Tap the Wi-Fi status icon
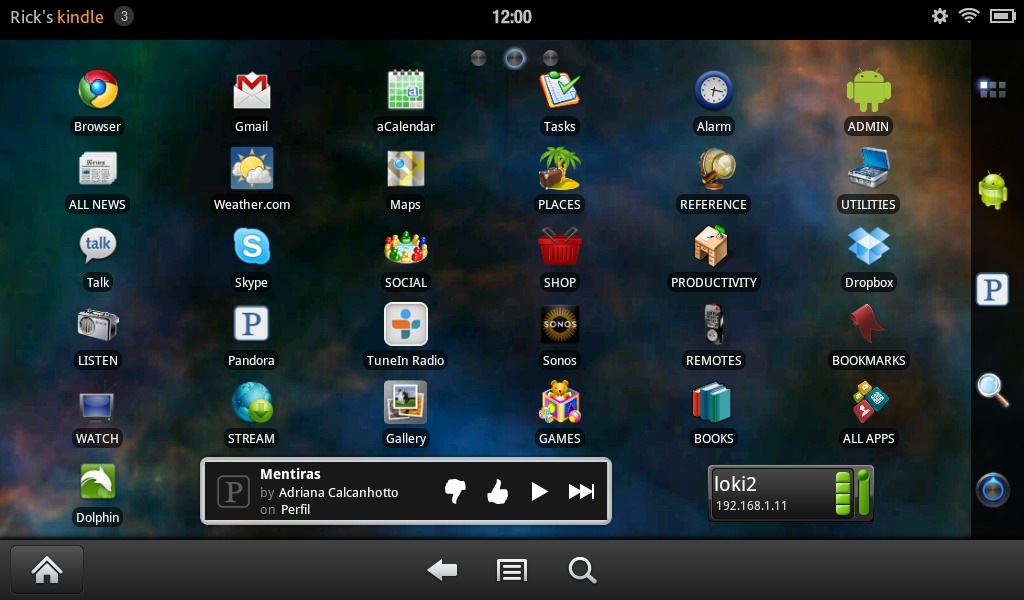The image size is (1024, 600). point(969,16)
